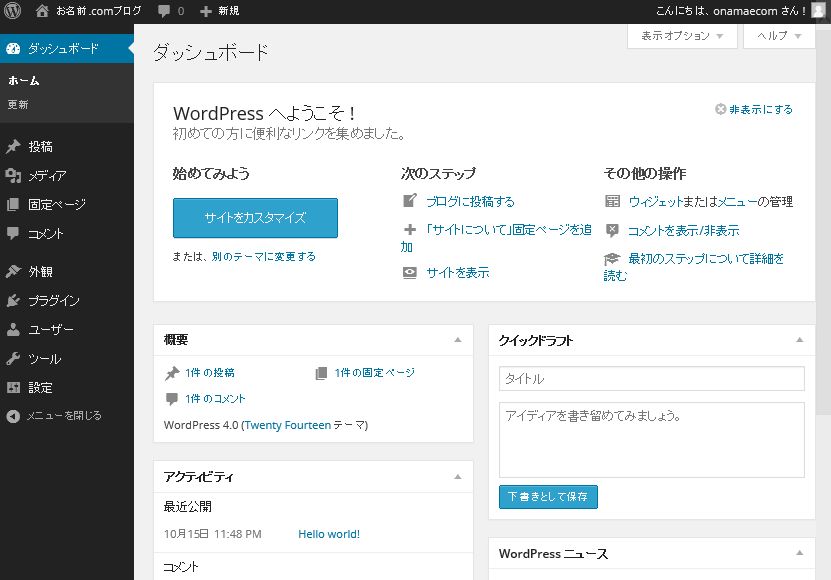Image resolution: width=831 pixels, height=580 pixels.
Task: Open 1件のコメント link in 概要
Action: click(215, 399)
